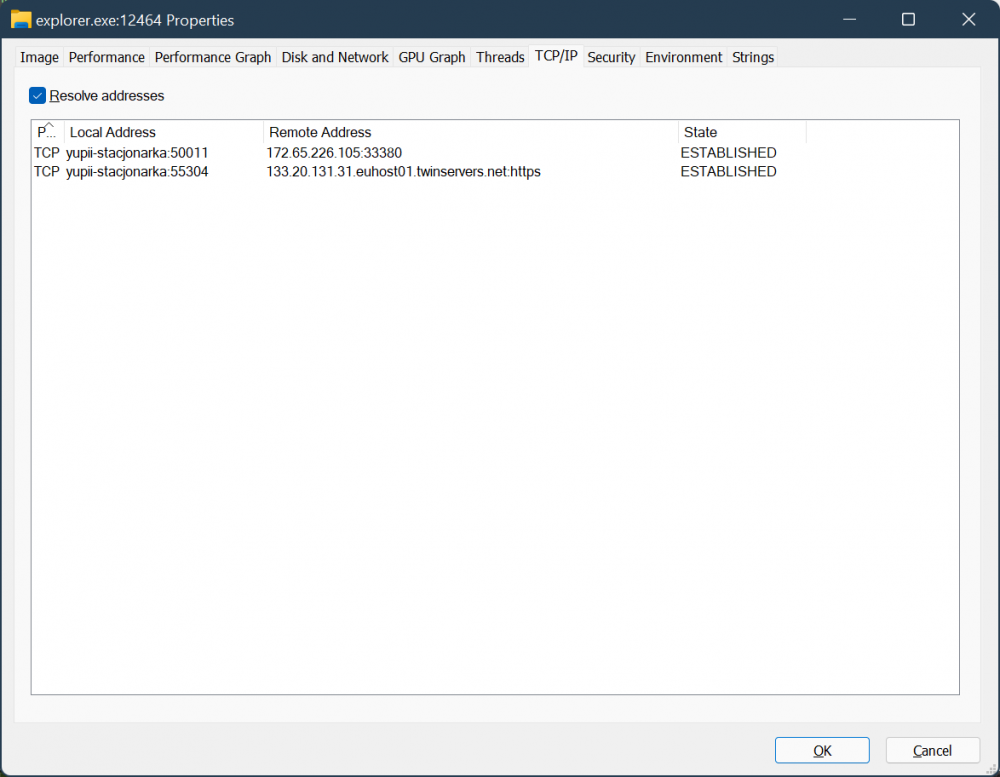Click the Cancel button

pos(932,750)
